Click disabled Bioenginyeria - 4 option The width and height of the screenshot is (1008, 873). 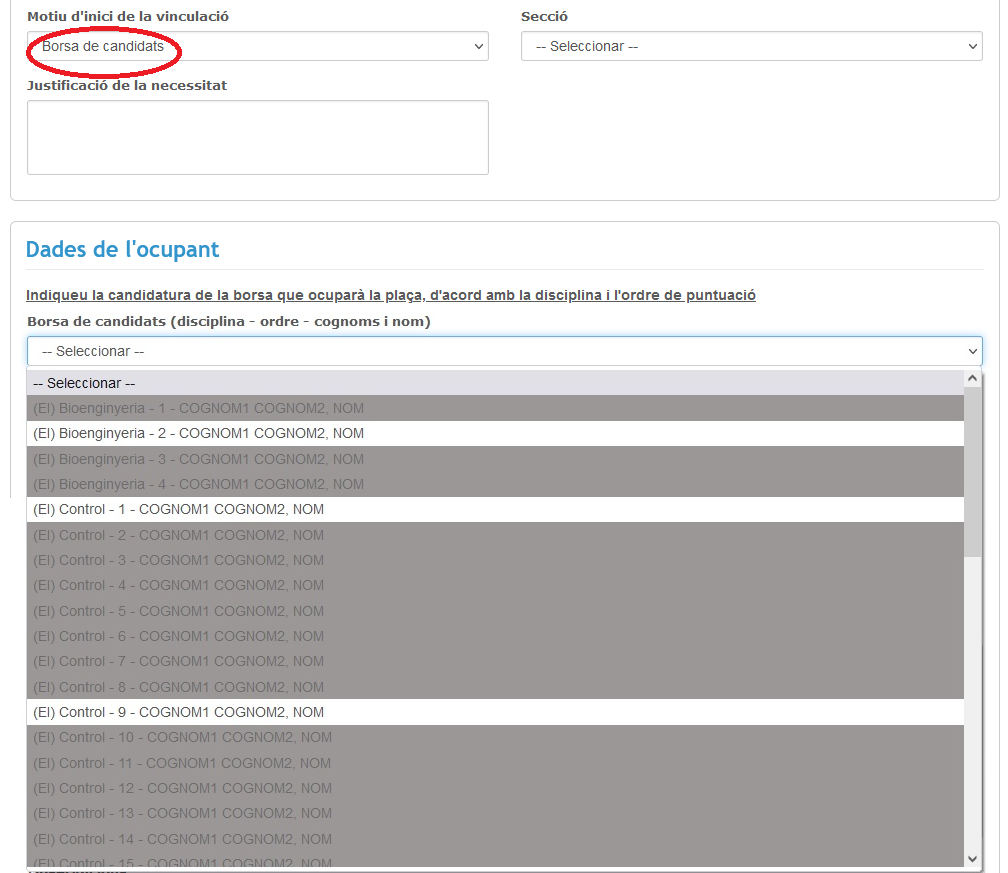pyautogui.click(x=494, y=484)
